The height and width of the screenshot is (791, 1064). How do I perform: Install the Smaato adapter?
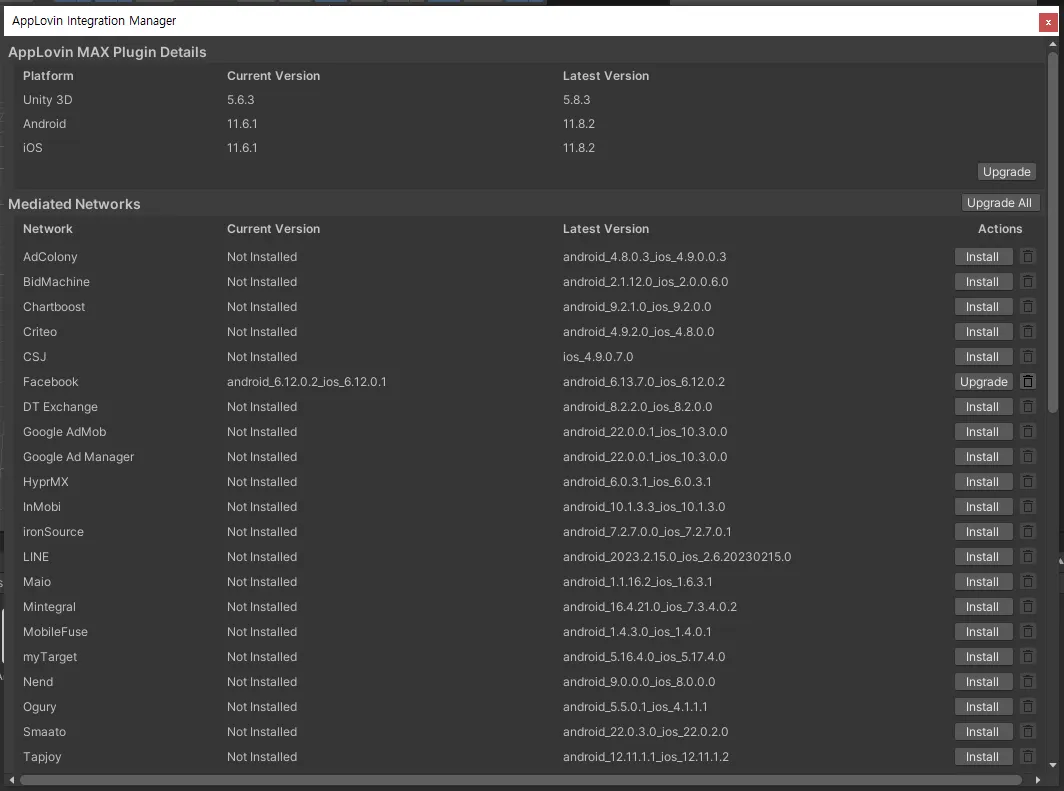coord(983,732)
